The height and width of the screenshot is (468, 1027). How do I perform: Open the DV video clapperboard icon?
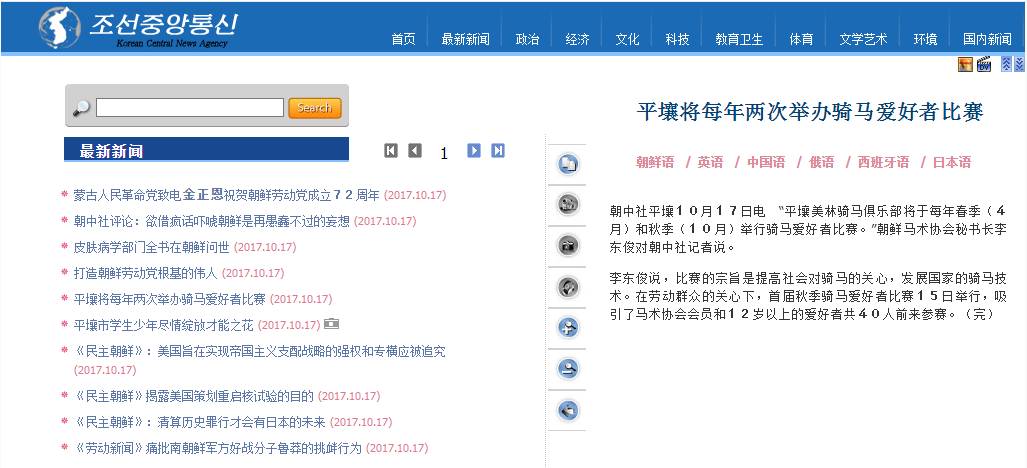pos(984,64)
